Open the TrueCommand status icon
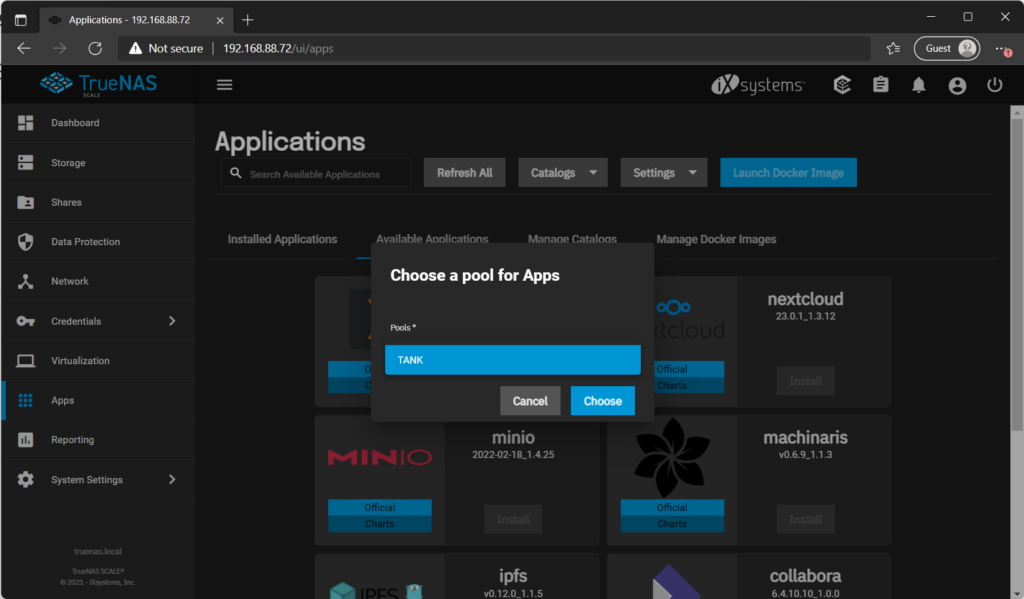This screenshot has width=1024, height=599. 842,85
